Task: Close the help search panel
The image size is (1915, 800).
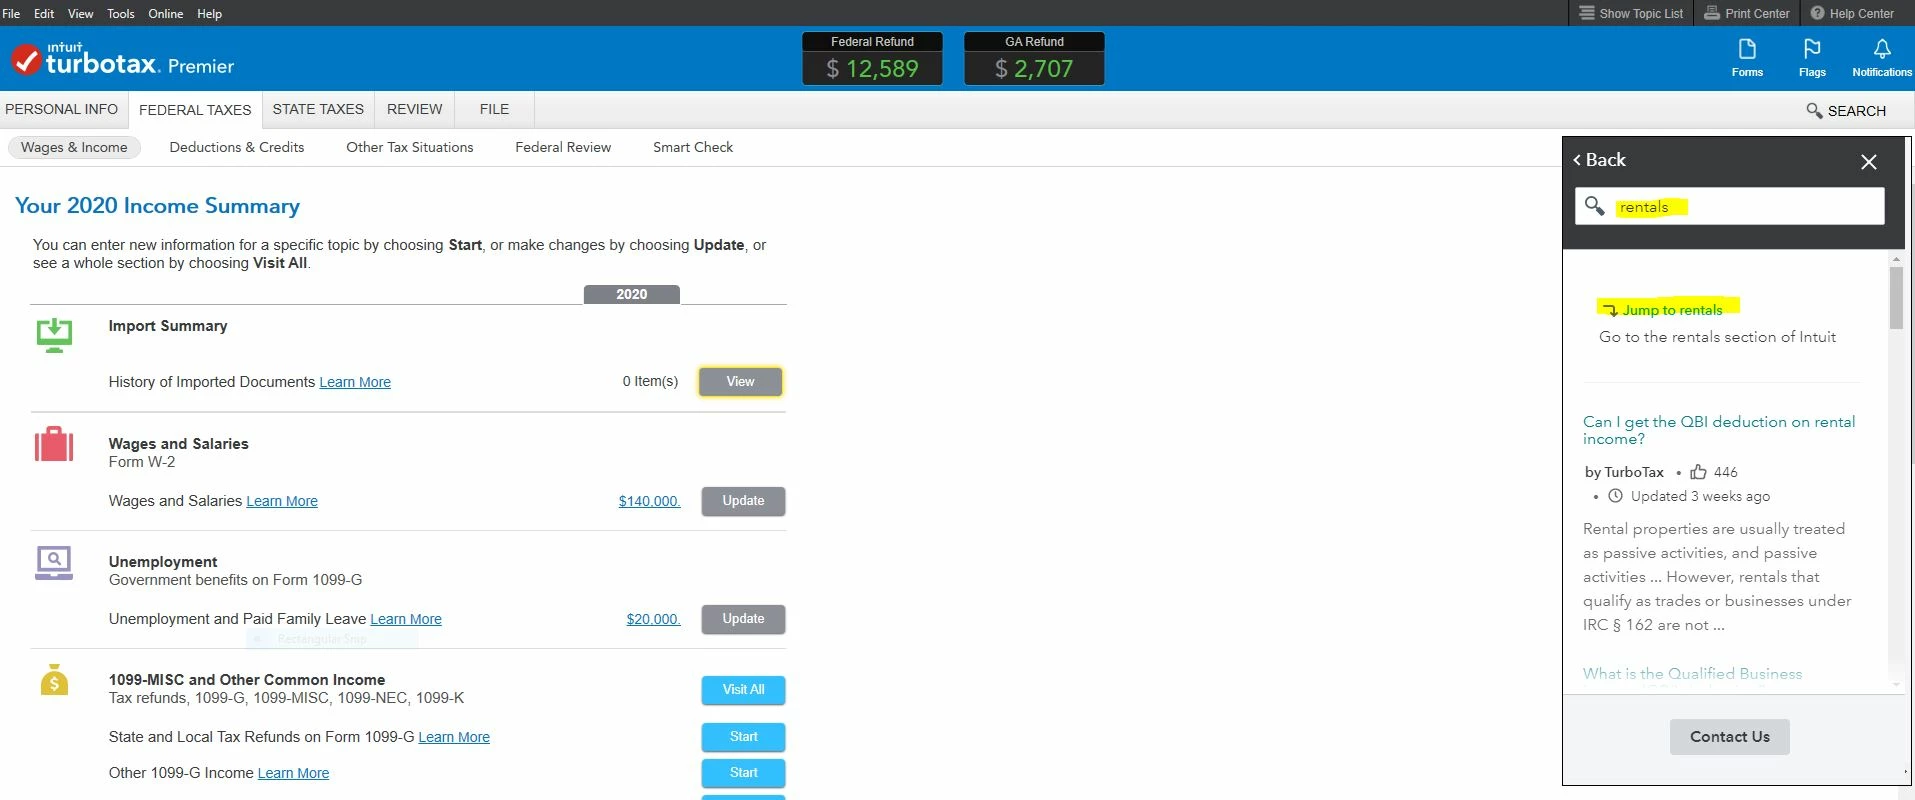Action: tap(1868, 162)
